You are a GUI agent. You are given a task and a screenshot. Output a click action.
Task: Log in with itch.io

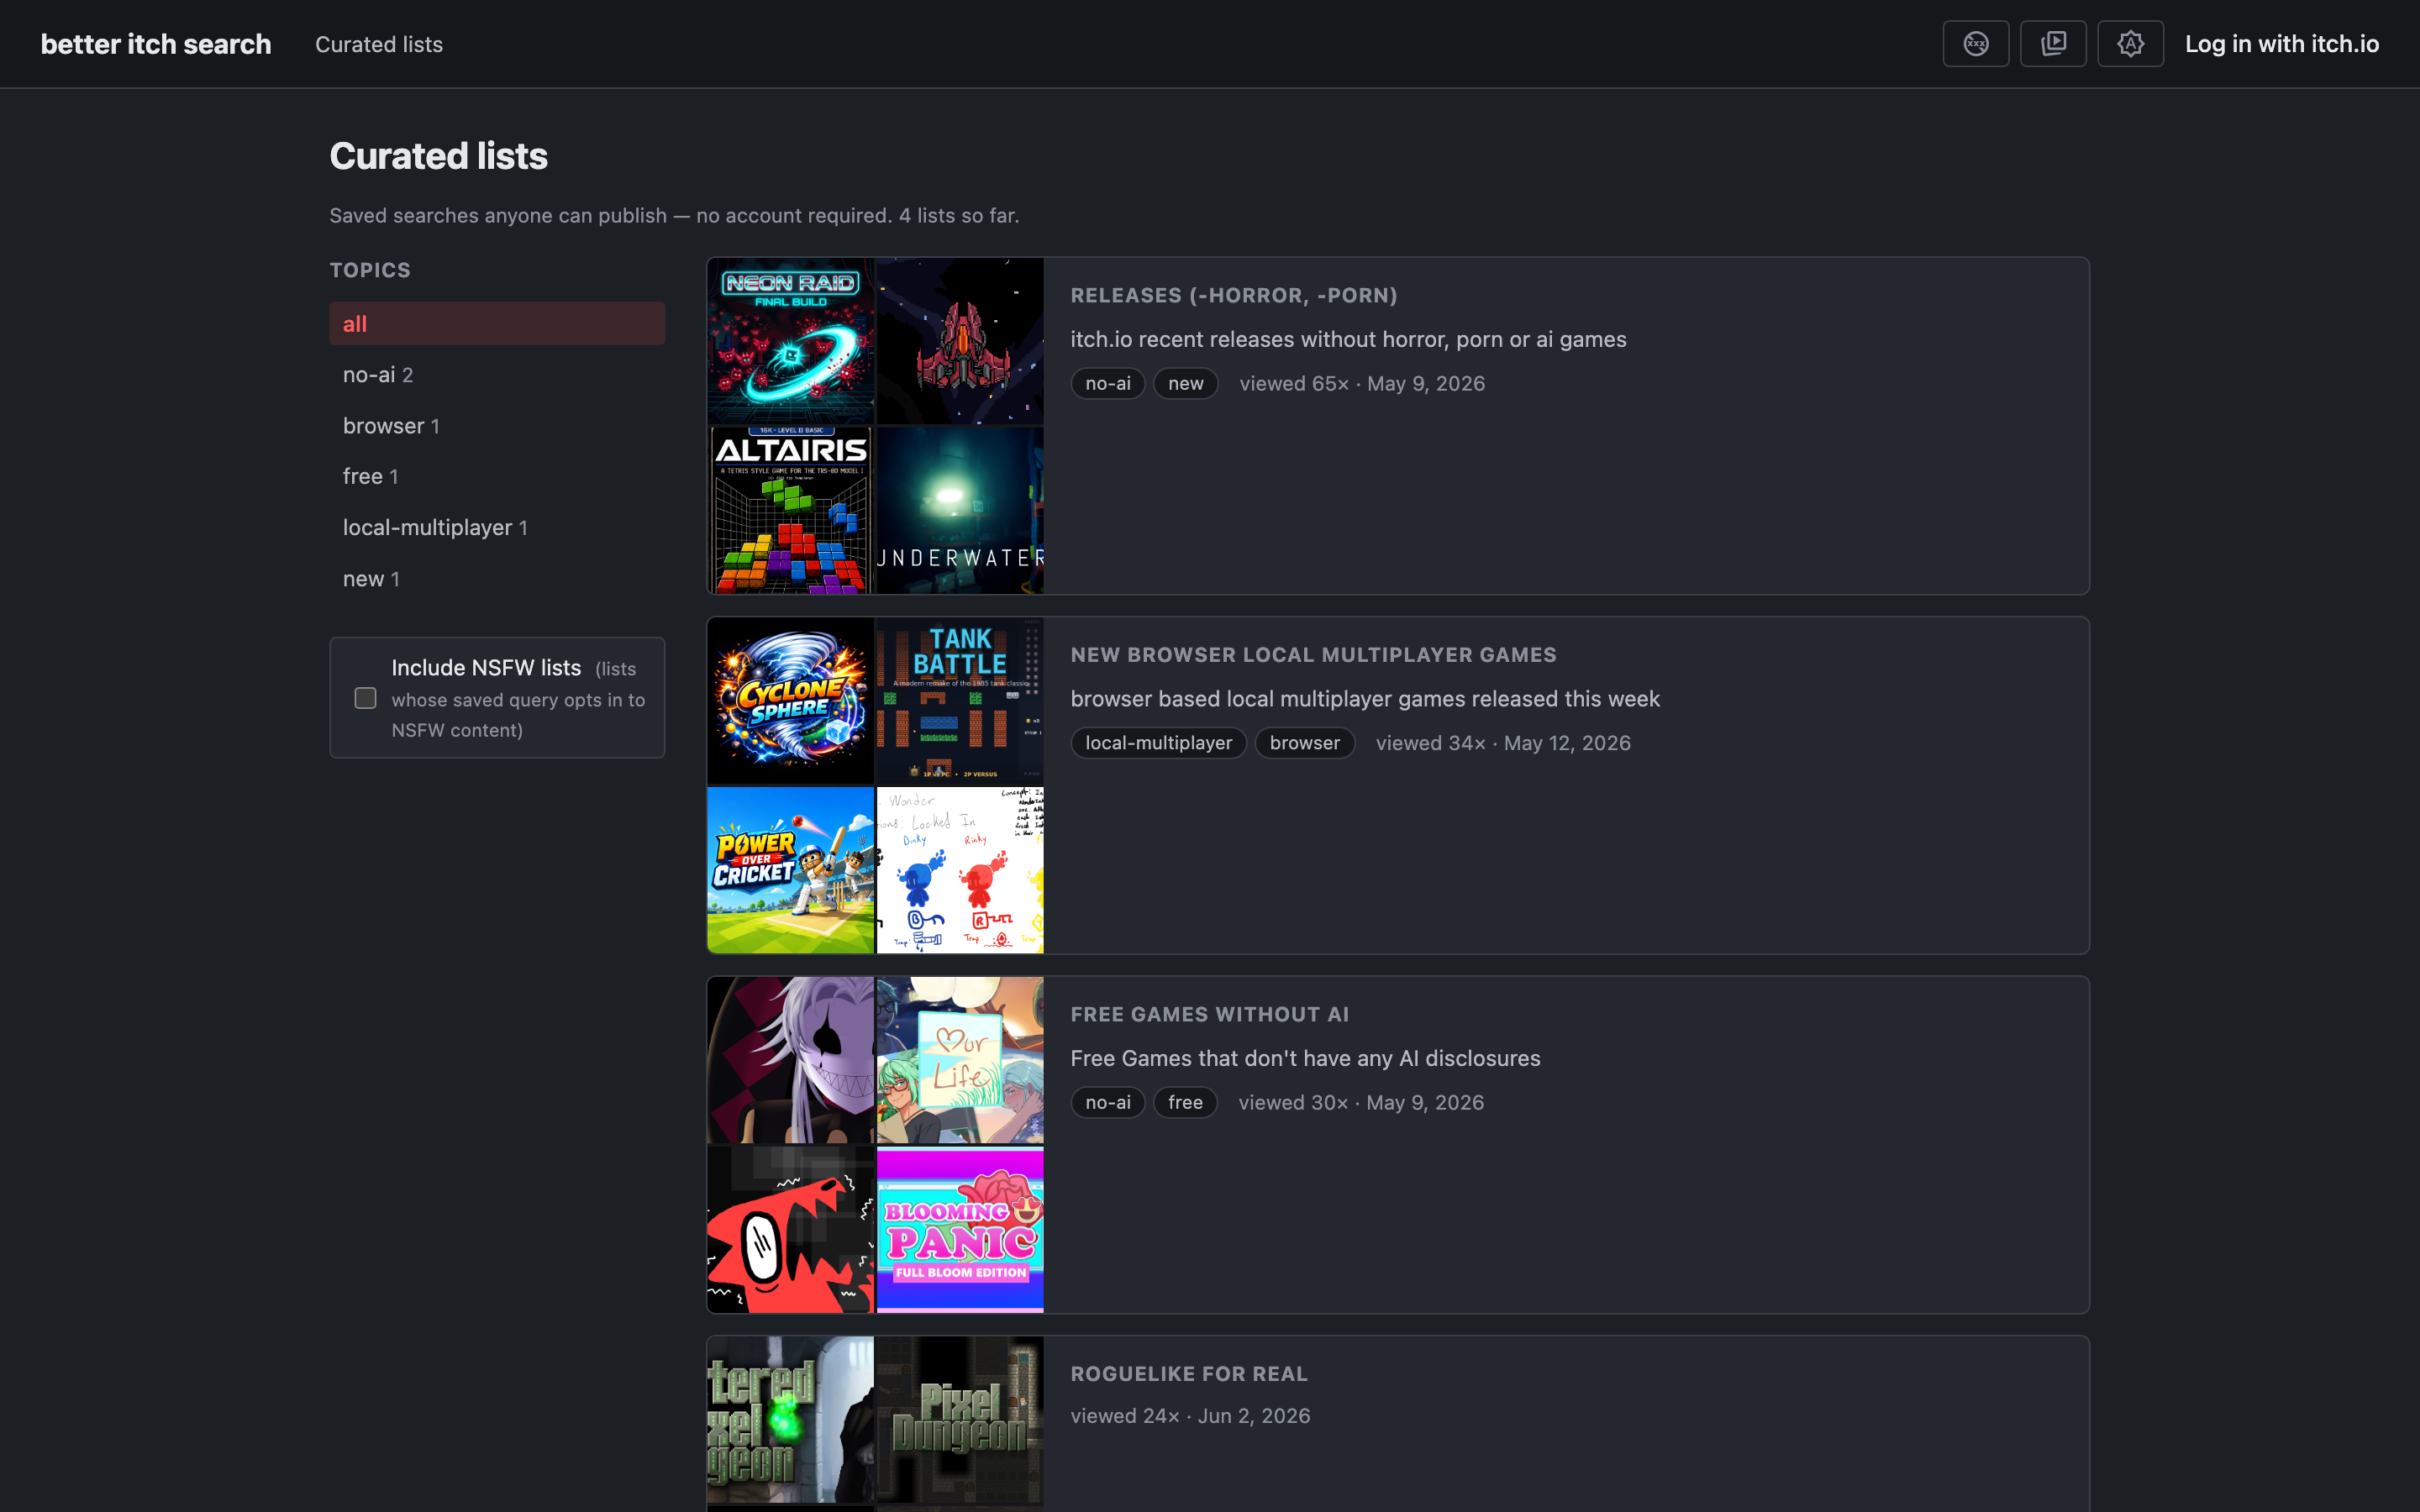point(2281,44)
